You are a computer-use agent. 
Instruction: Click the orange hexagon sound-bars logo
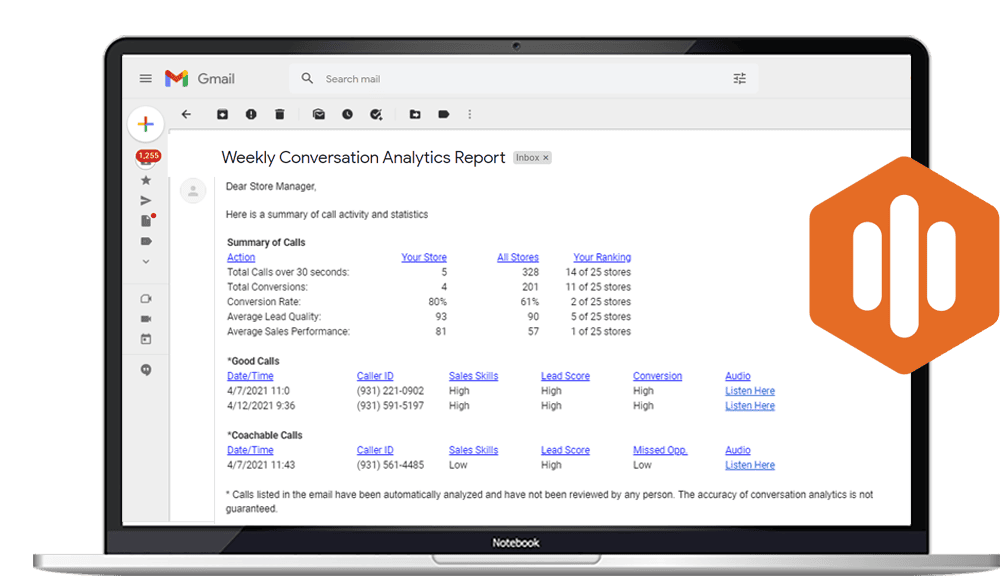(x=904, y=265)
